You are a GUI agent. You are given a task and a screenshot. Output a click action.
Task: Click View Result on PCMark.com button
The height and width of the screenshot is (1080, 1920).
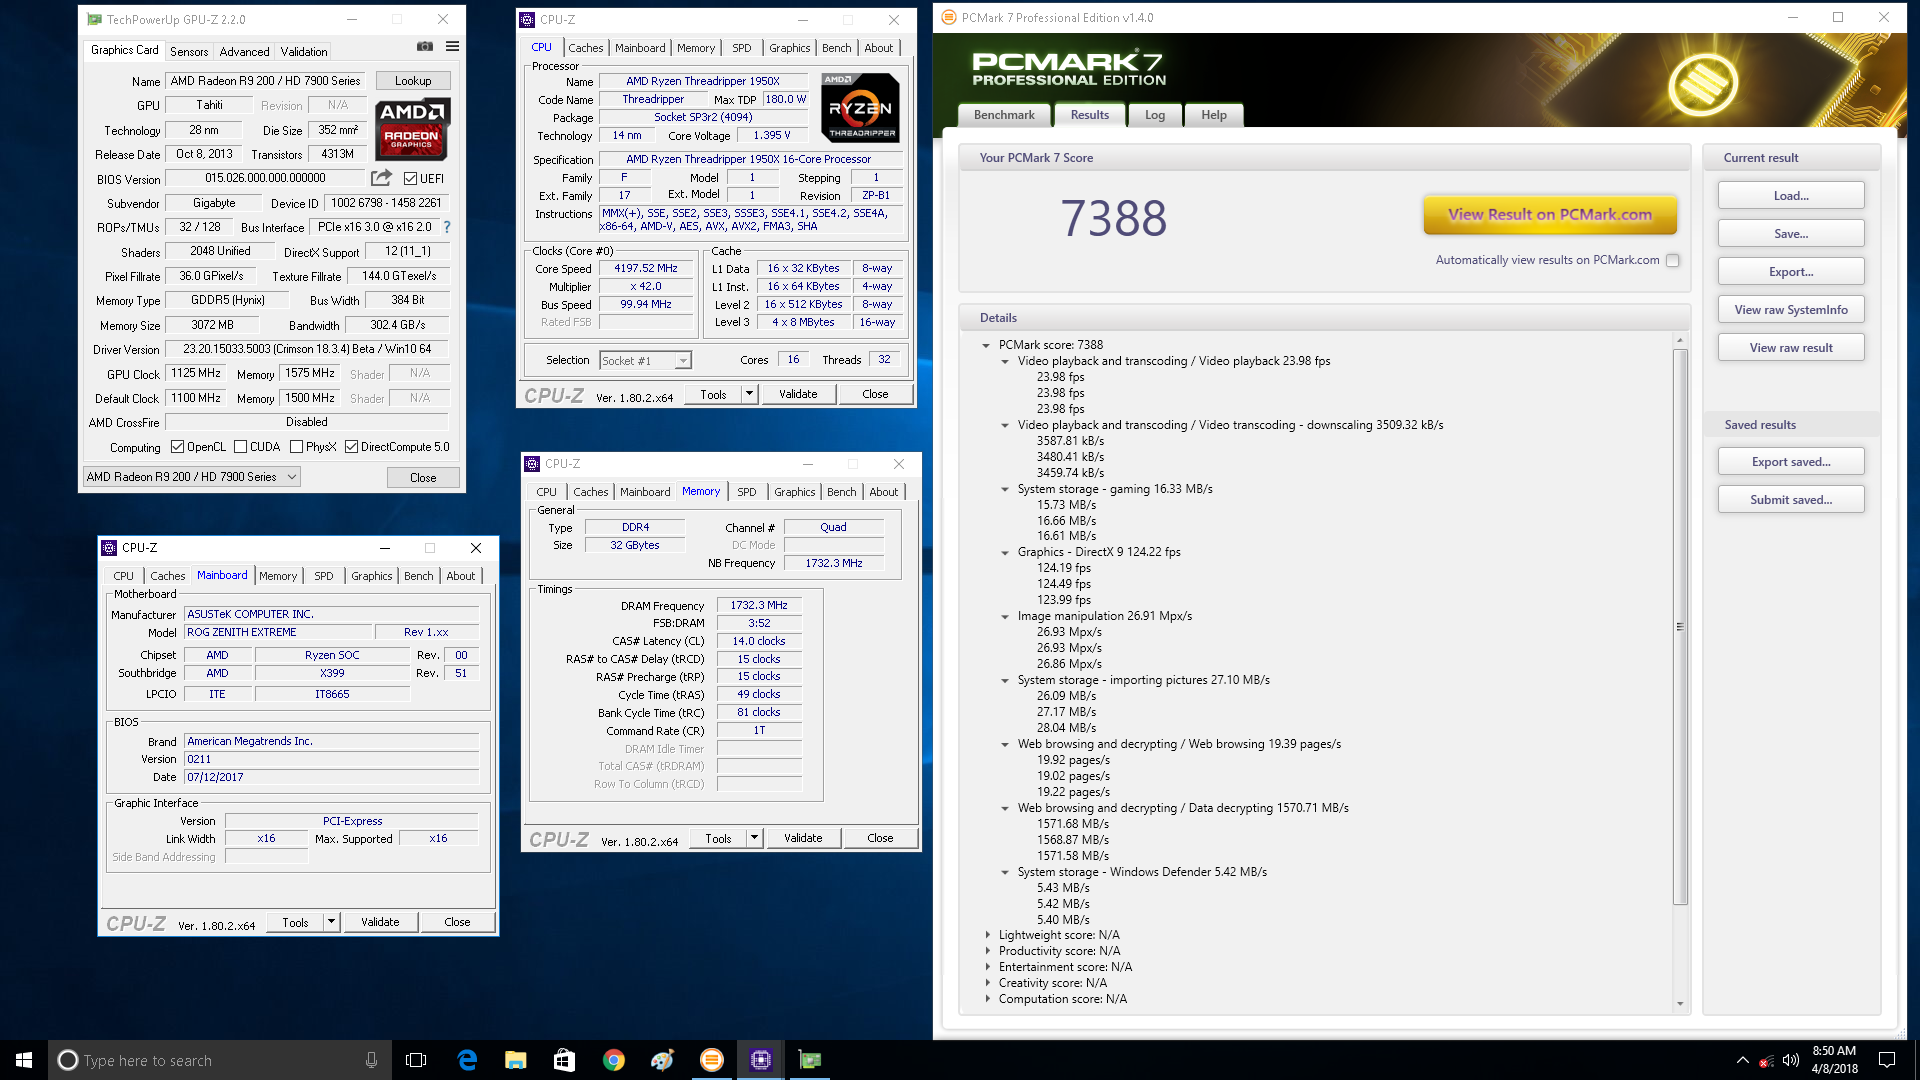point(1550,214)
